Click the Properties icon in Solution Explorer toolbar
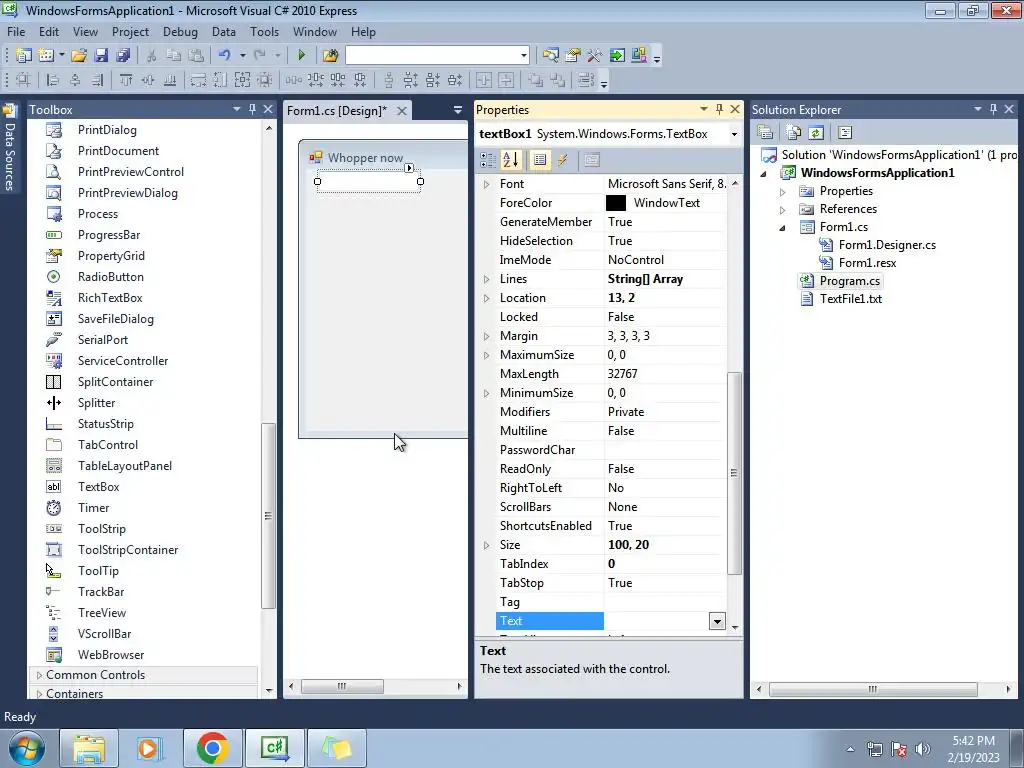 [765, 133]
